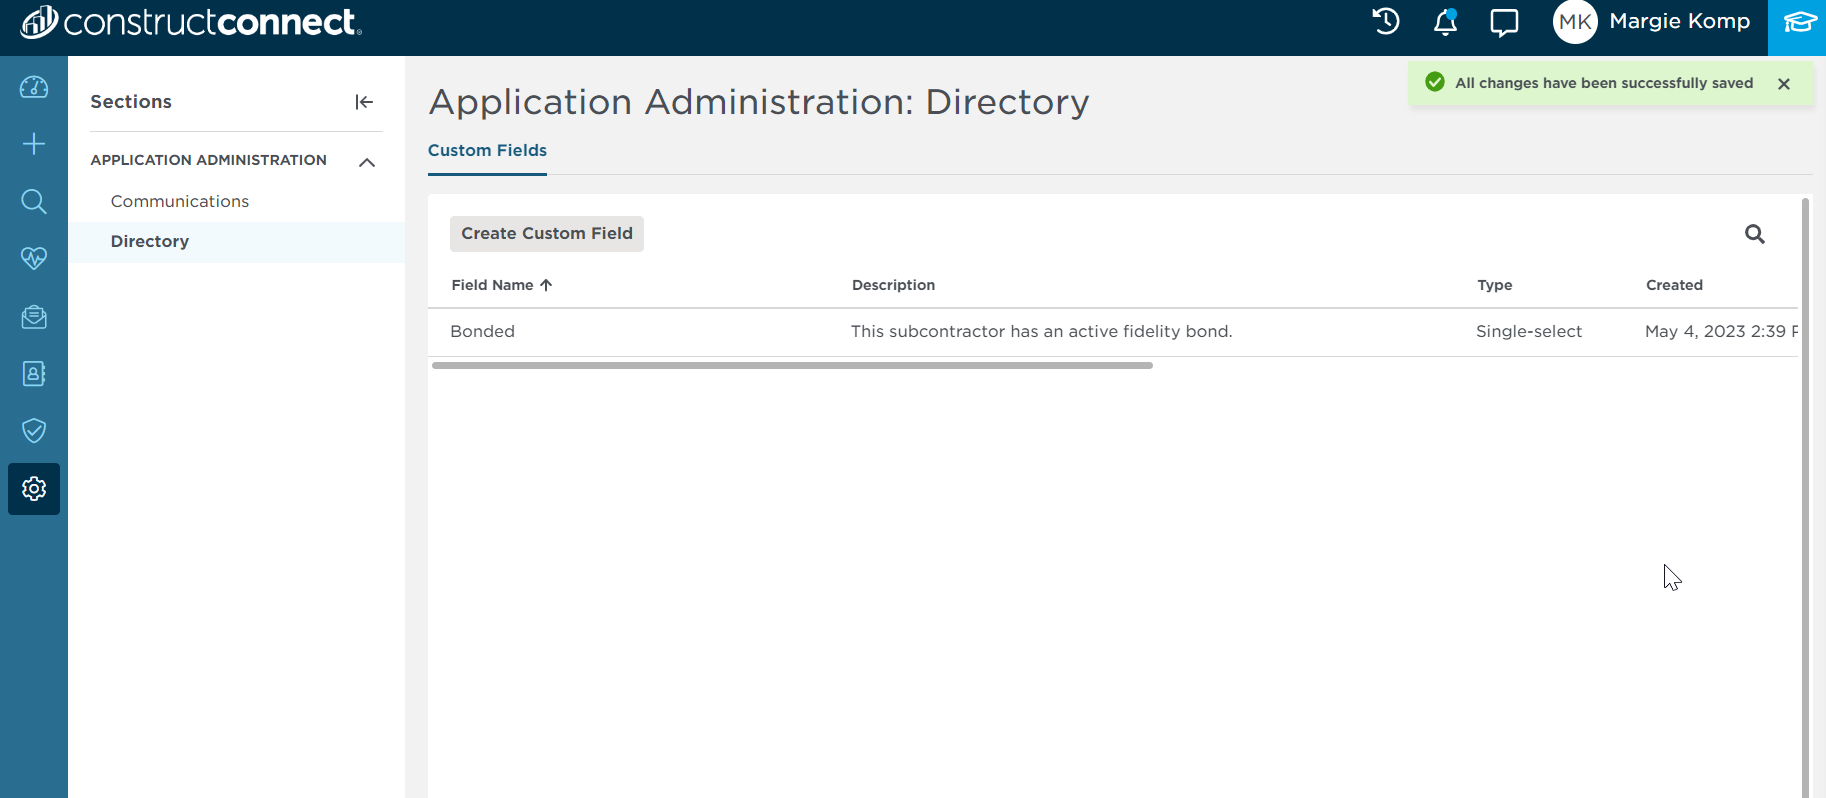1826x798 pixels.
Task: Open the chat bubble icon in header
Action: pos(1504,22)
